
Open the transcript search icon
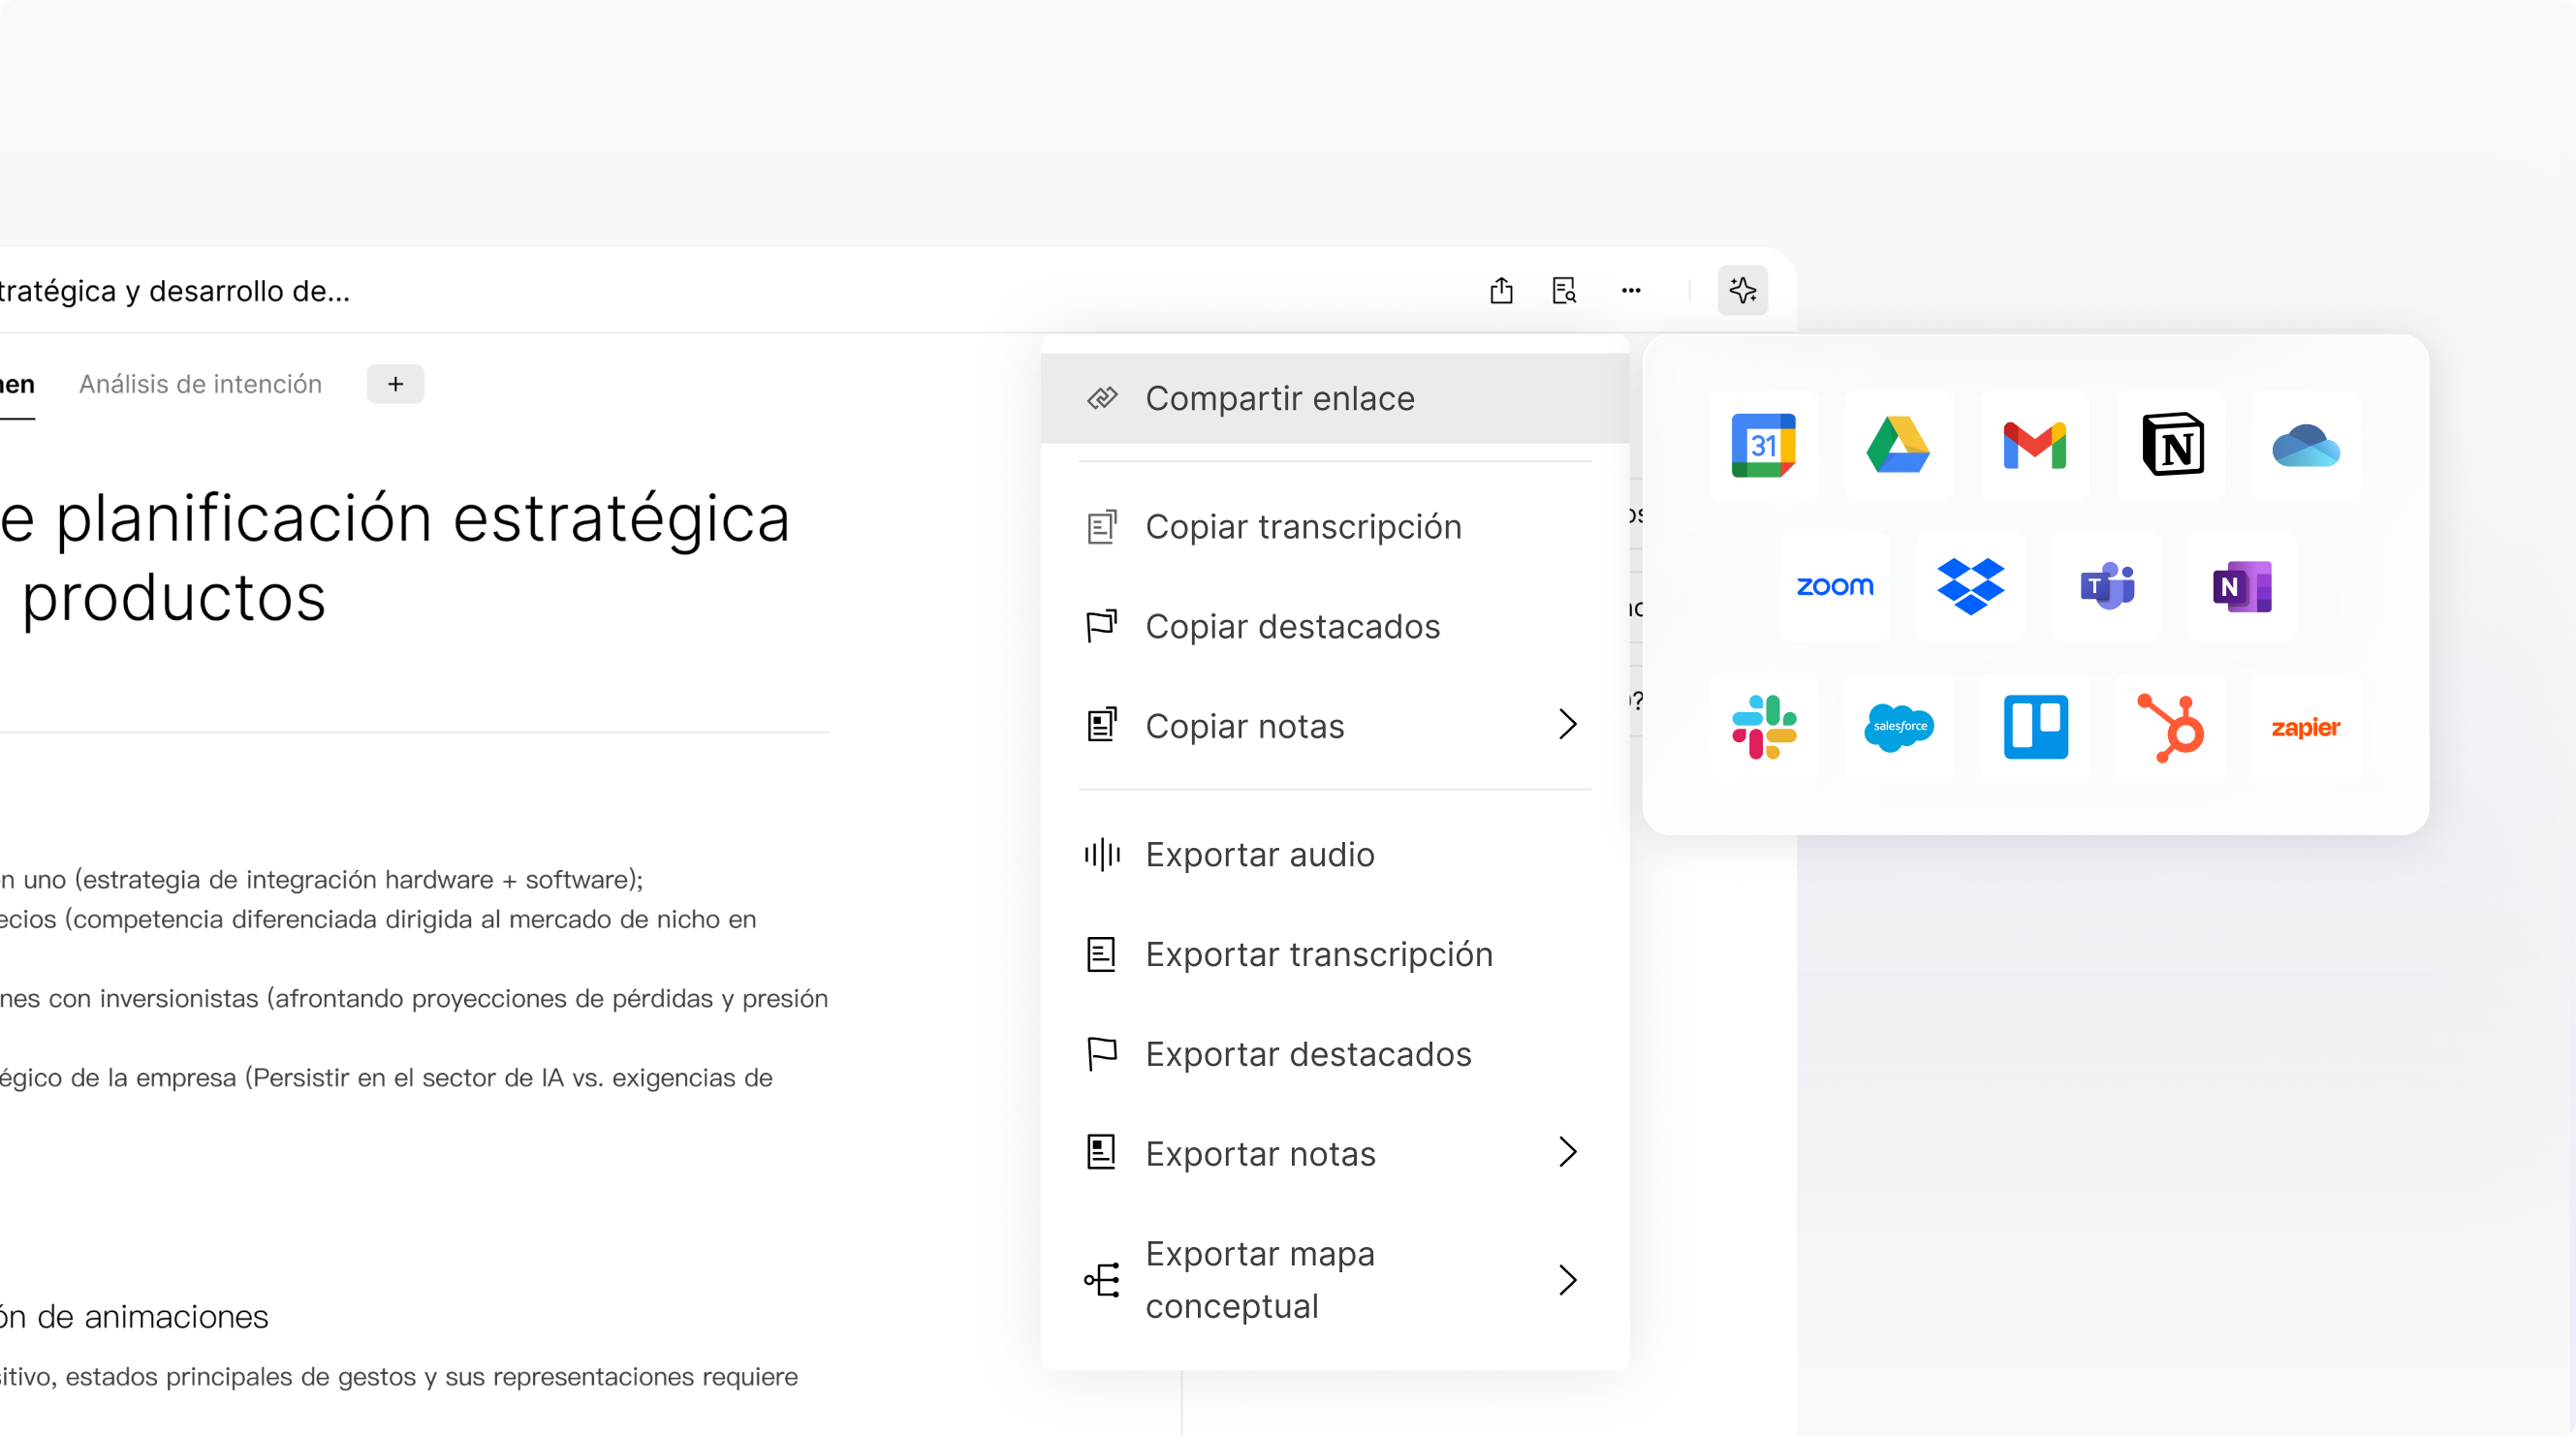1564,291
